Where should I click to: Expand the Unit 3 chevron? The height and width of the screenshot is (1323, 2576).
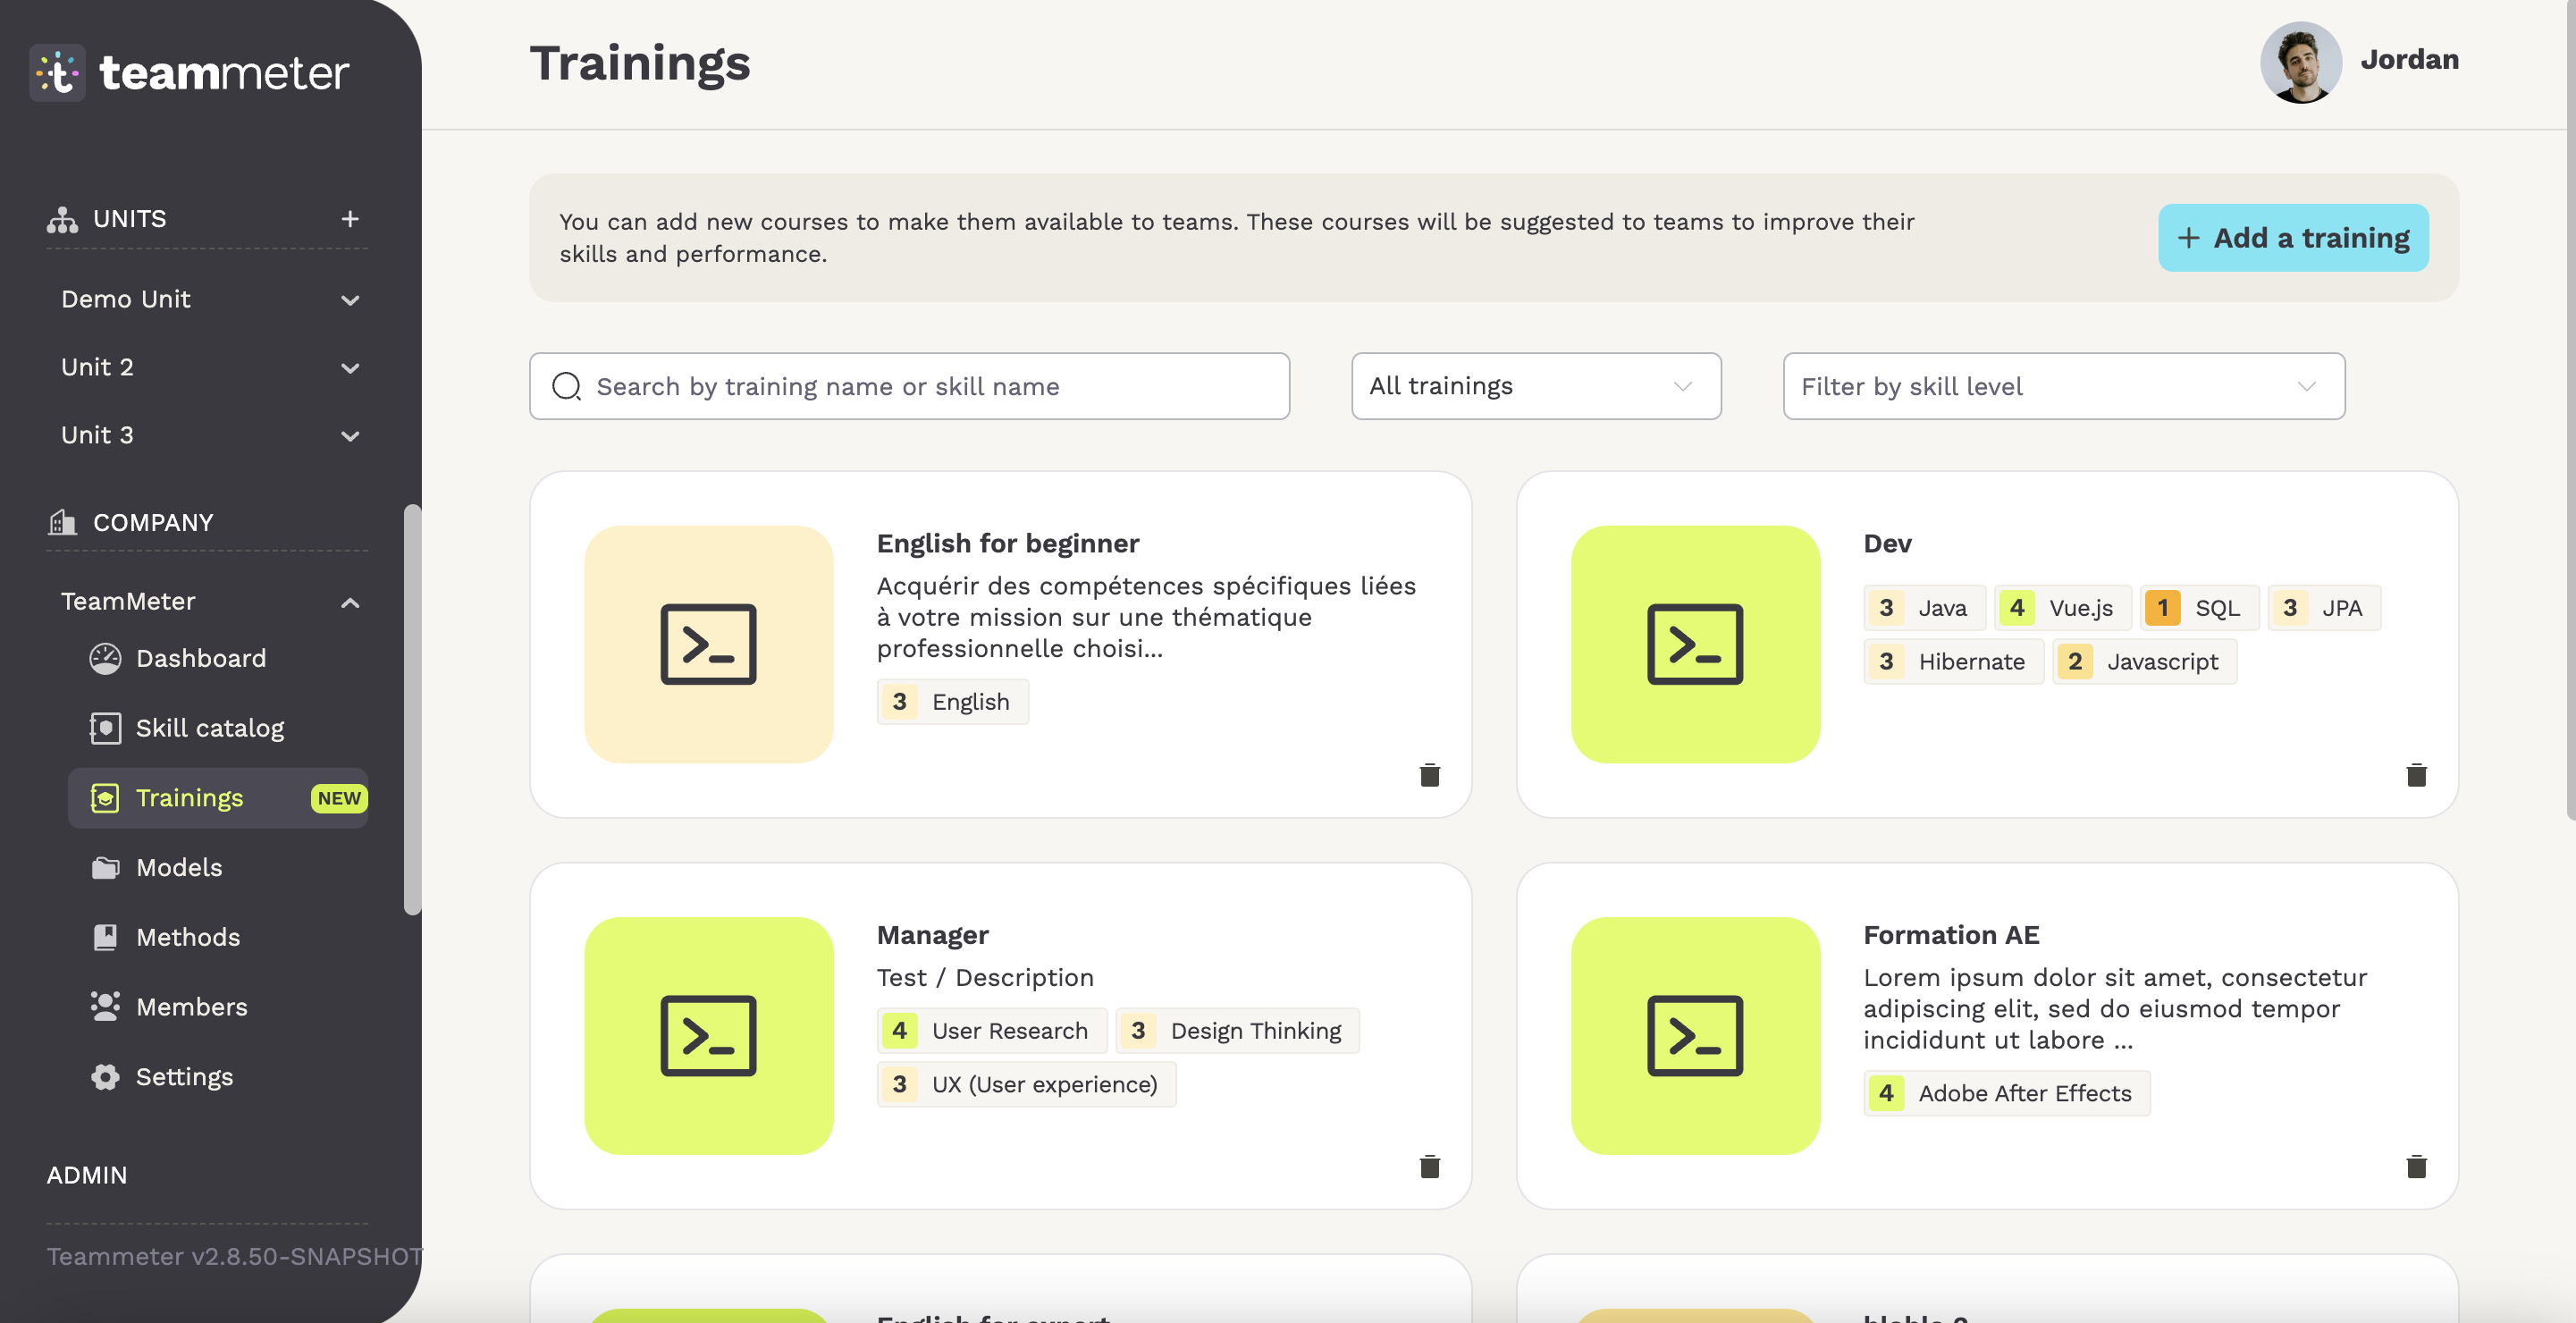coord(350,436)
